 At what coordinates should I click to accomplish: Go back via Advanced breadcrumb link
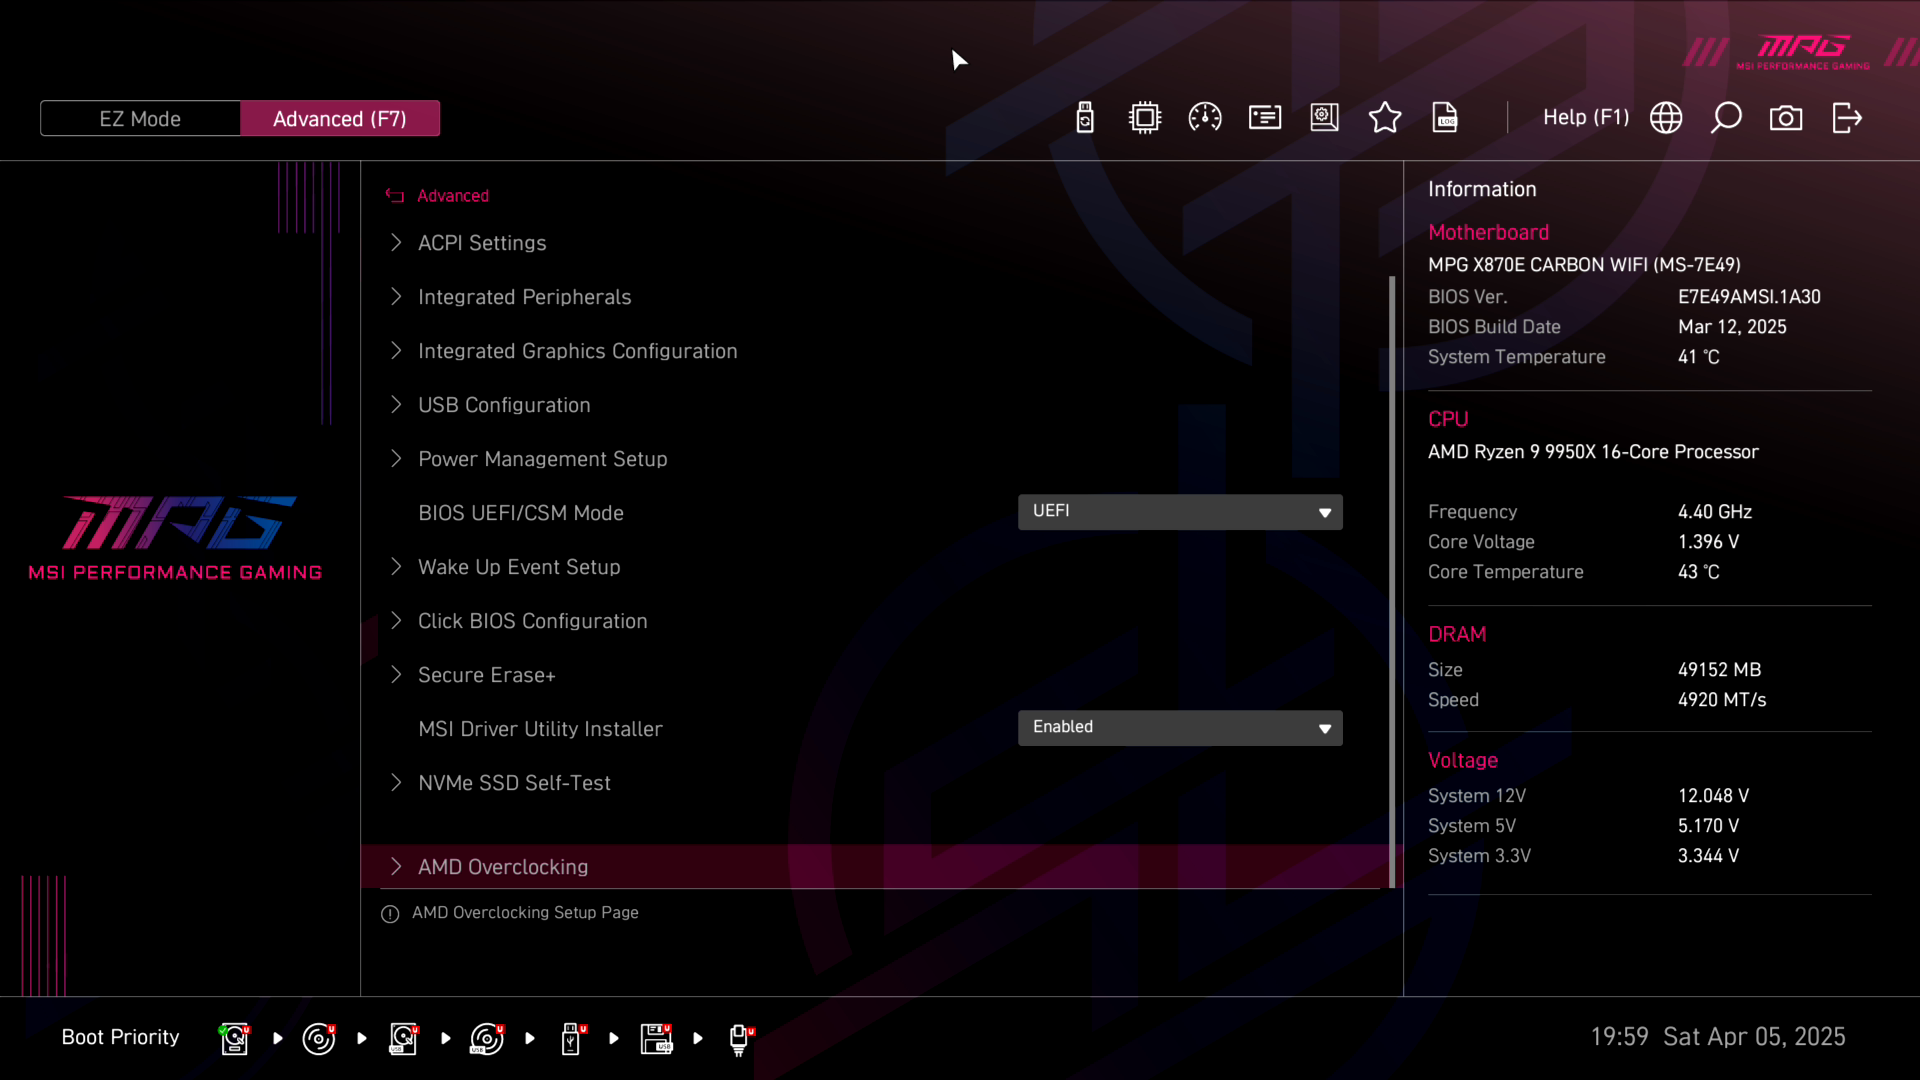coord(452,196)
